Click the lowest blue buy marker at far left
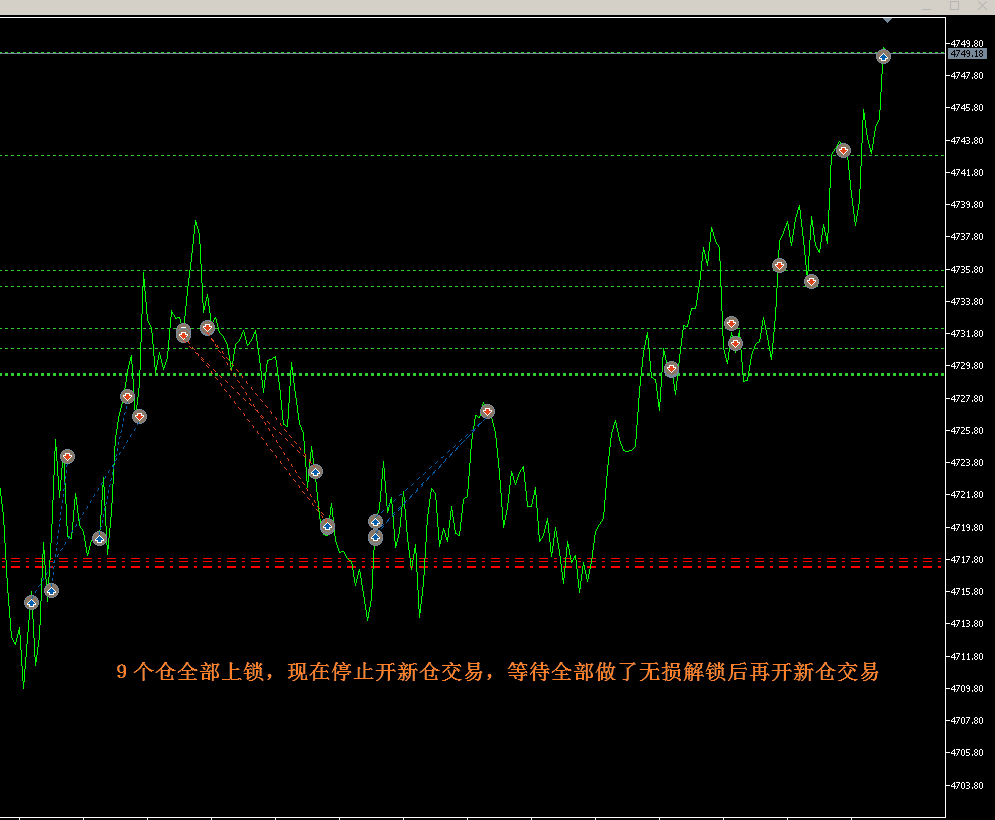The image size is (995, 820). click(x=31, y=602)
